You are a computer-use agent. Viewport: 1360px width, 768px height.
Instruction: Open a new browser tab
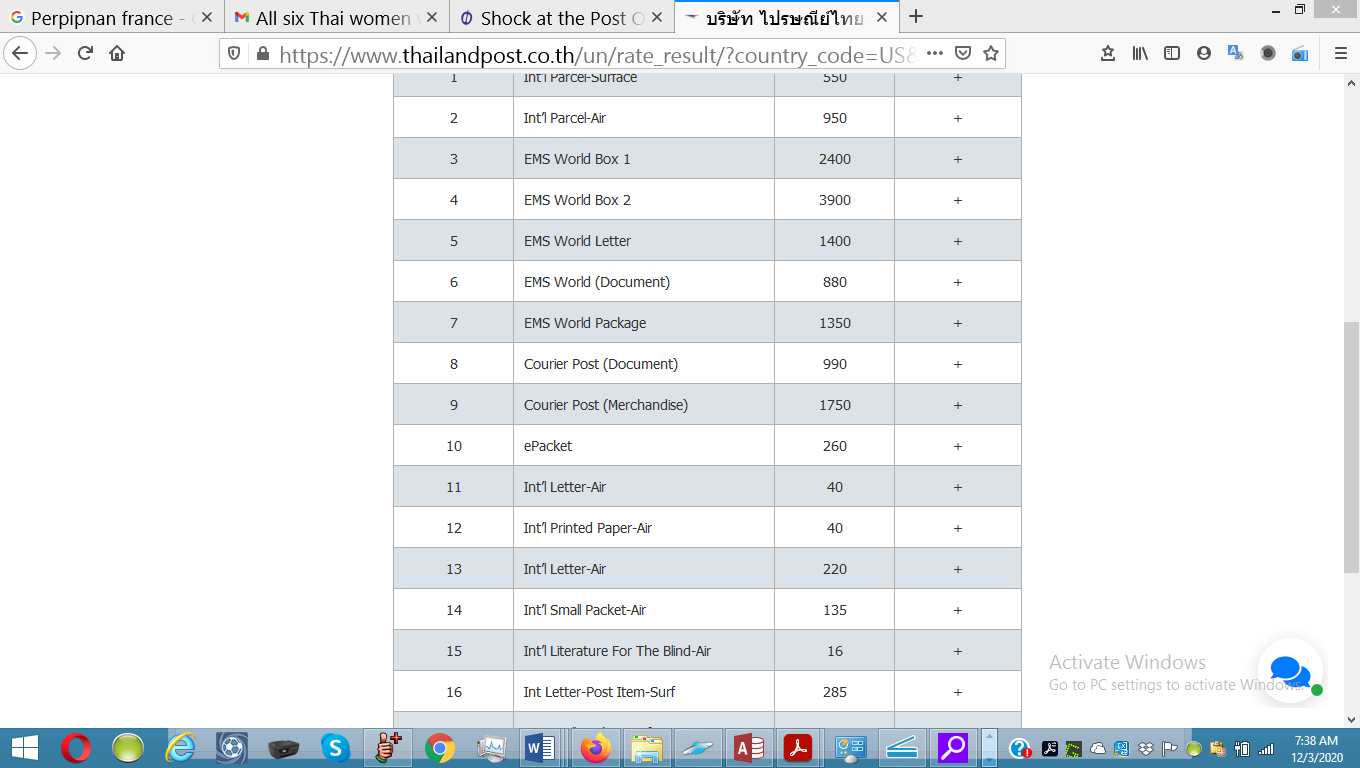coord(915,17)
